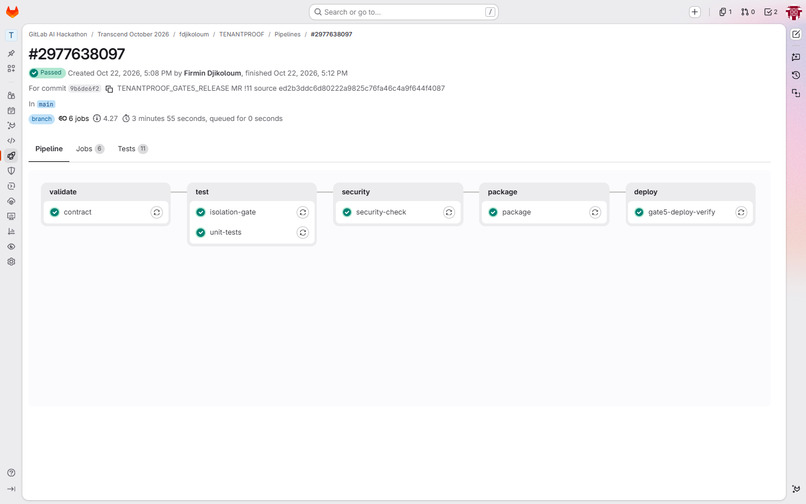Image resolution: width=806 pixels, height=504 pixels.
Task: Retry the security-check job
Action: tap(449, 212)
